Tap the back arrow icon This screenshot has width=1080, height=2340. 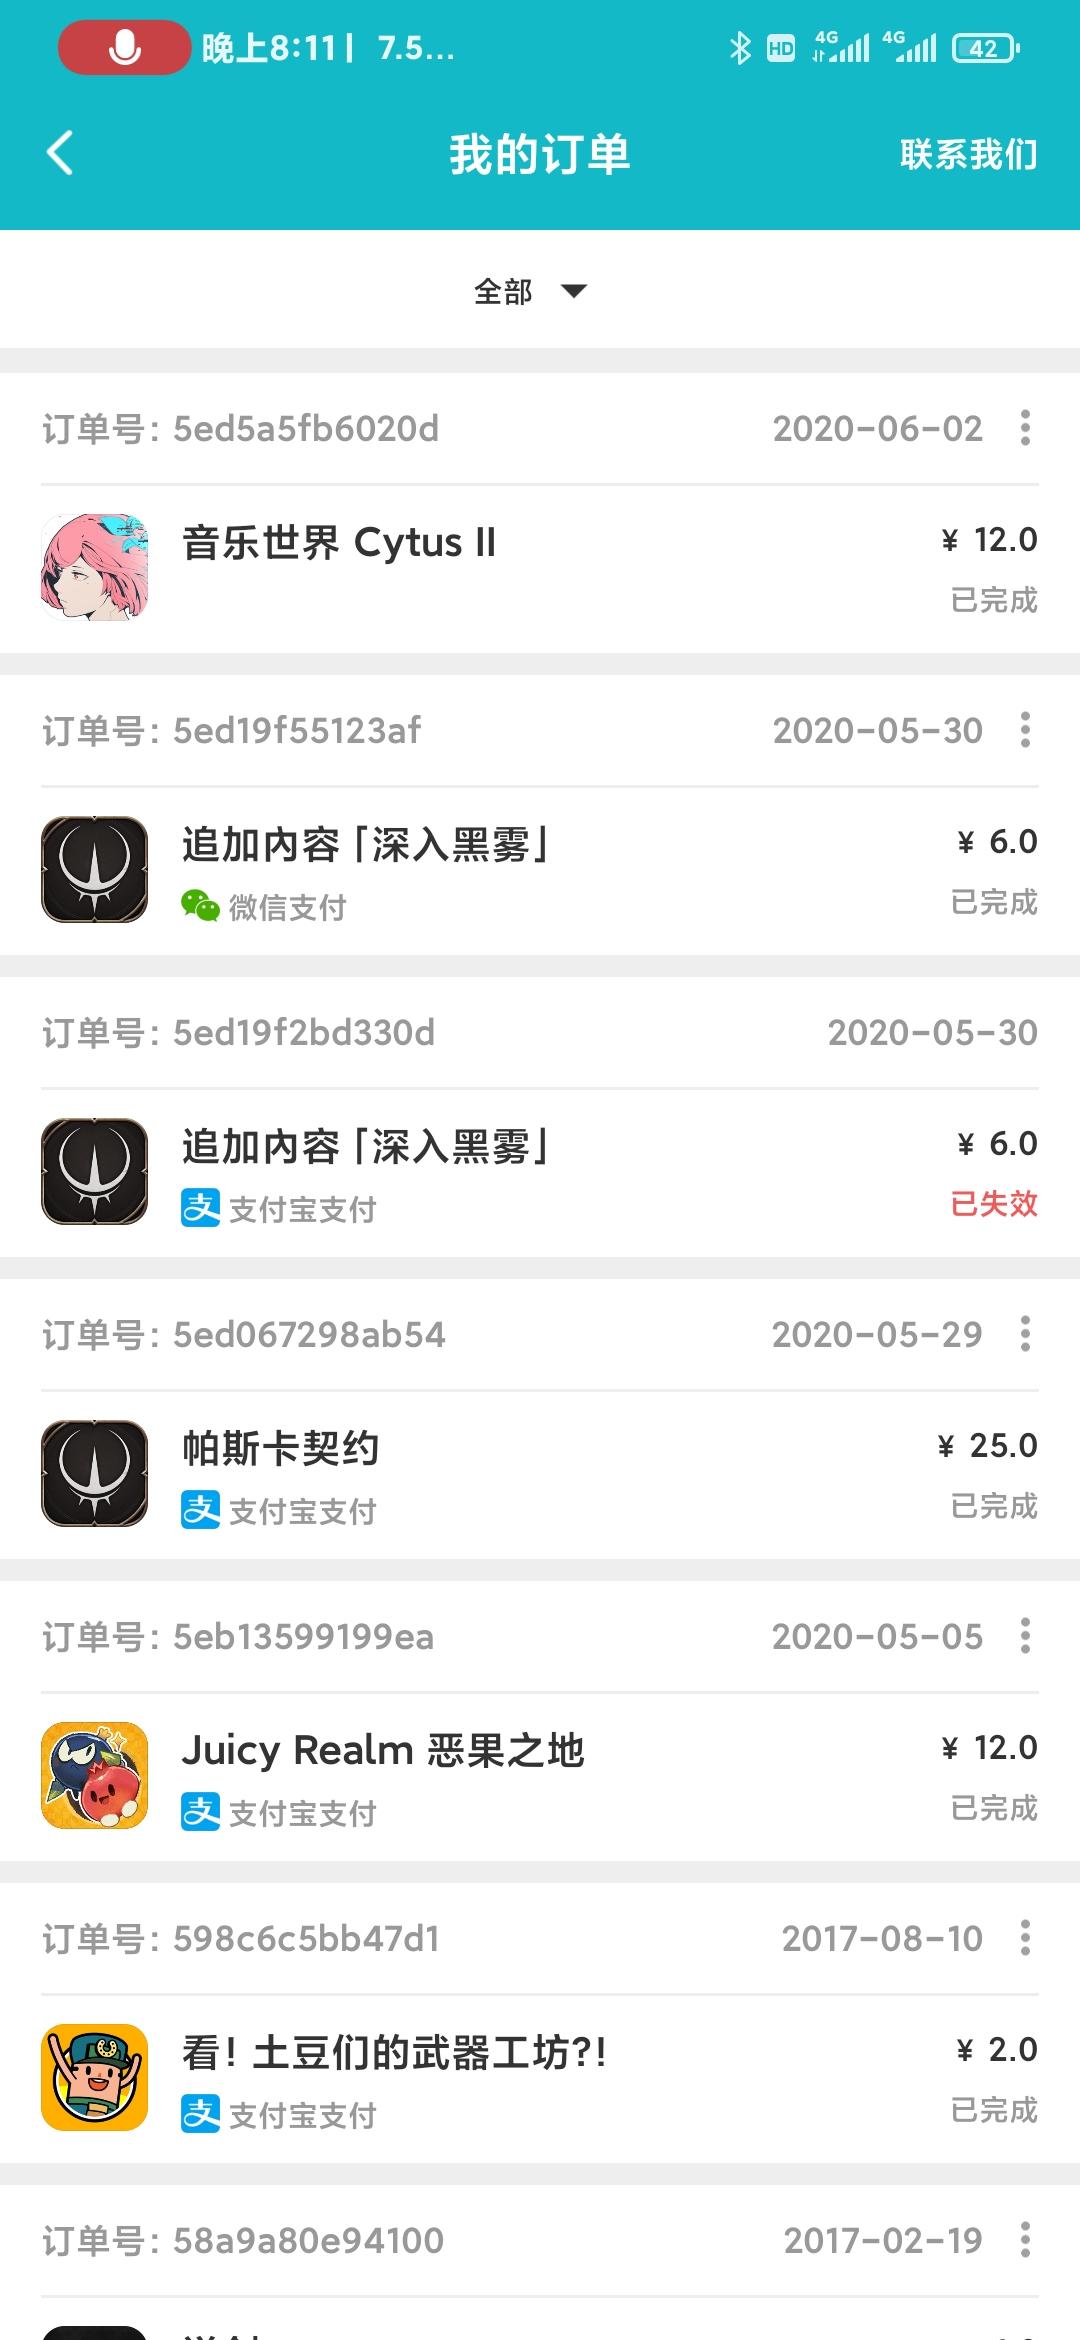pos(60,154)
